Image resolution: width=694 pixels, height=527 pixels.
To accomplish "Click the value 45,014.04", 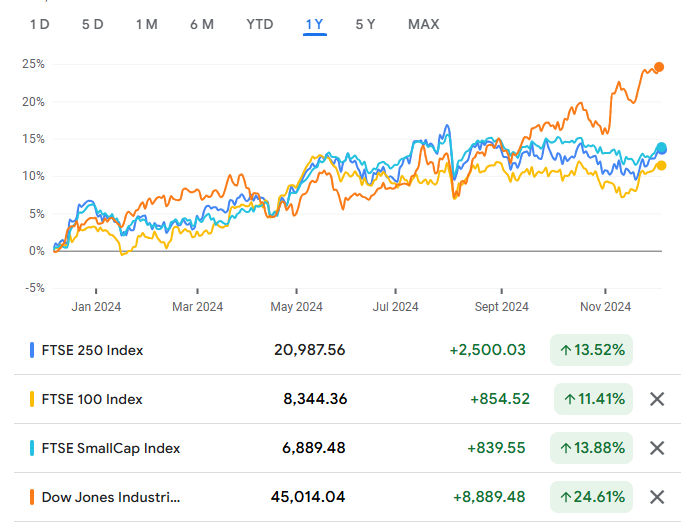I will click(x=308, y=497).
